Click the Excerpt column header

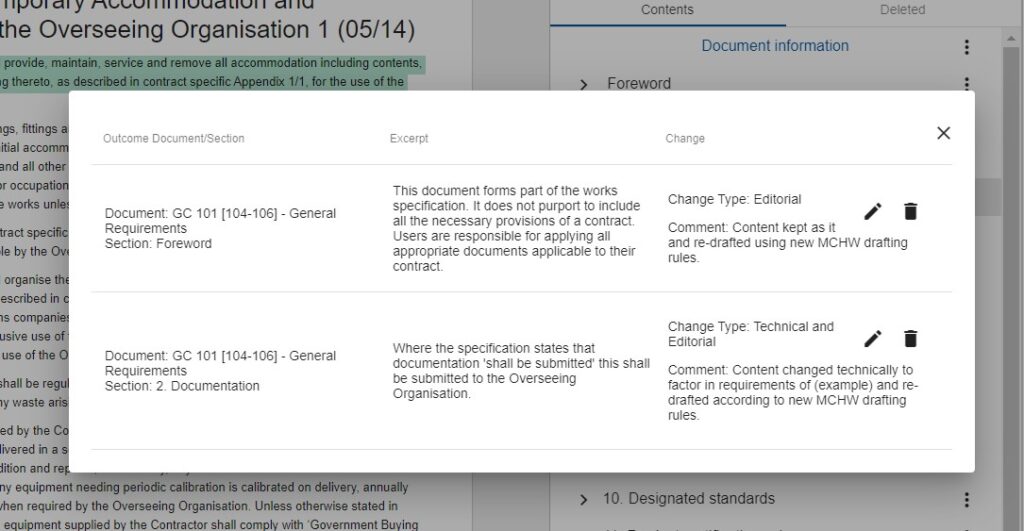[409, 139]
